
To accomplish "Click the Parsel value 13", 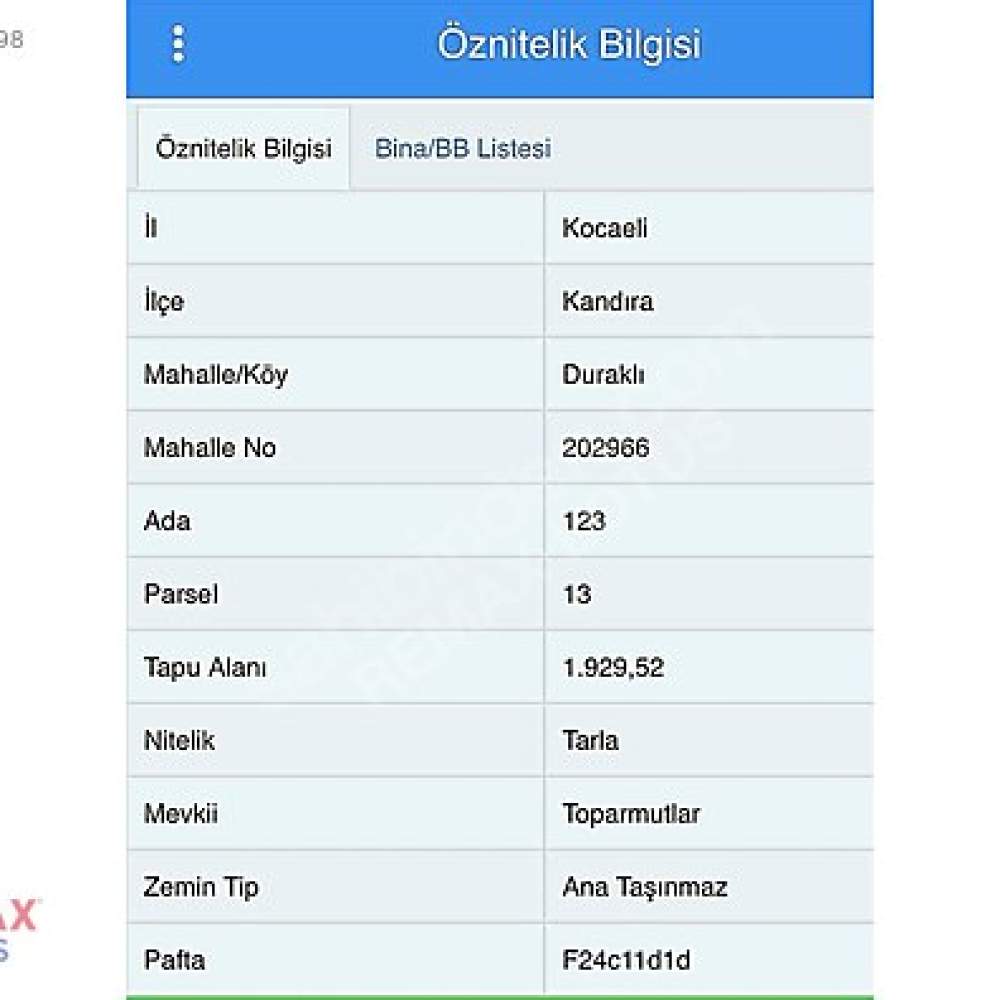I will coord(577,594).
